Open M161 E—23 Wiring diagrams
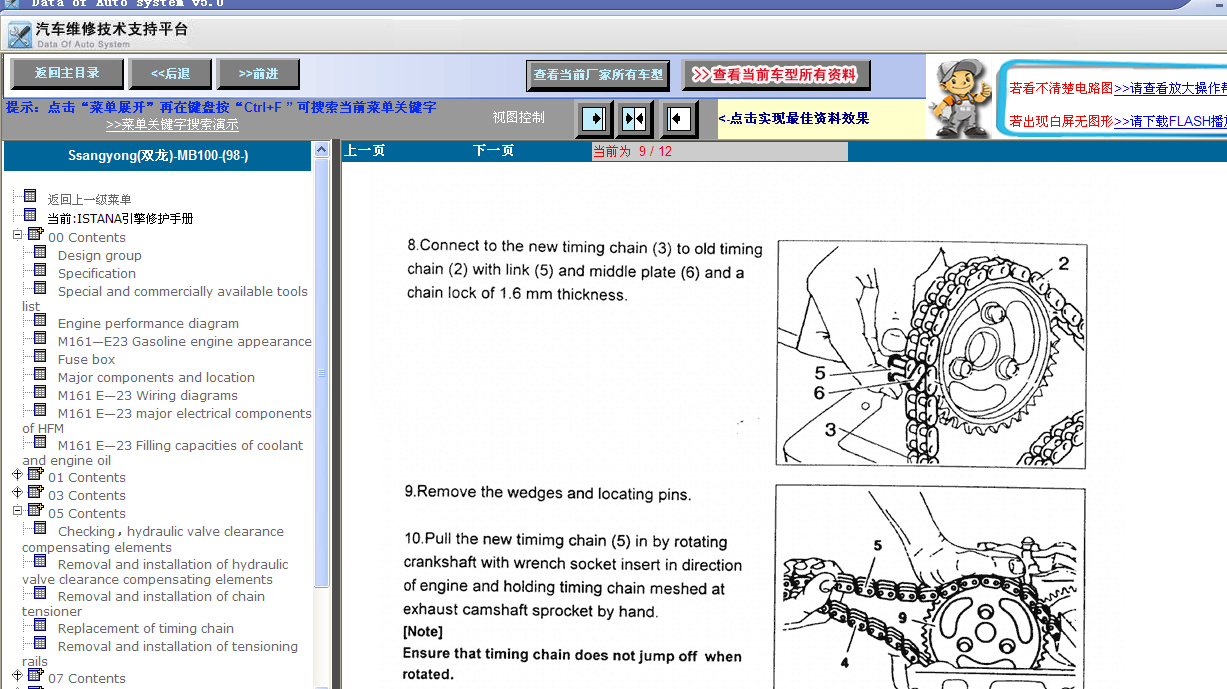This screenshot has width=1227, height=689. [x=148, y=395]
